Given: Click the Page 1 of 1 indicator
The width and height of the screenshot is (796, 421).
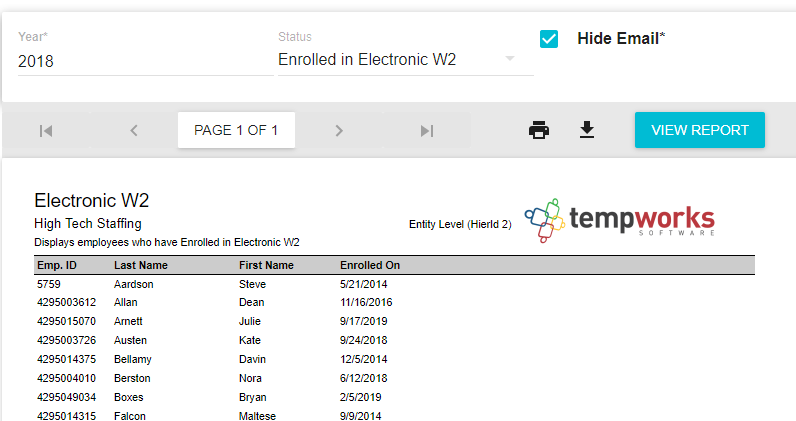Looking at the screenshot, I should tap(236, 130).
